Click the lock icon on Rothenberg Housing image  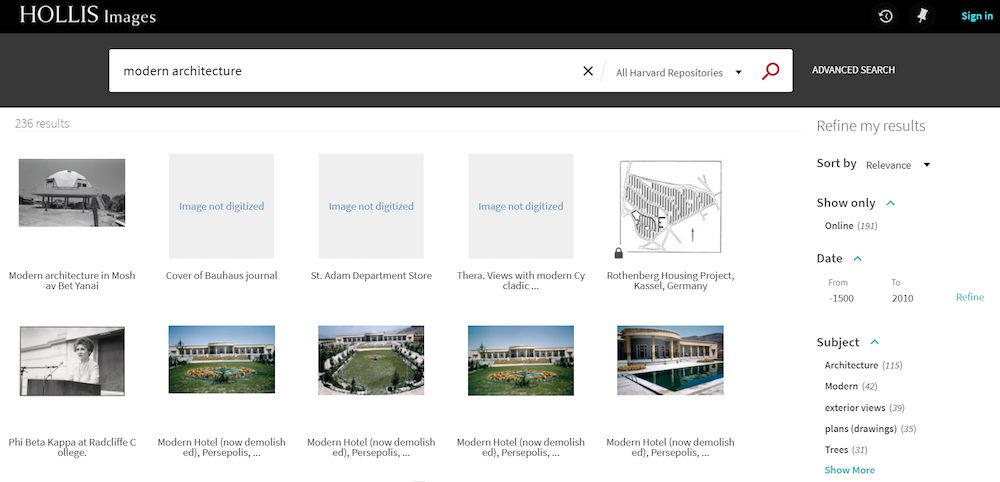(620, 253)
